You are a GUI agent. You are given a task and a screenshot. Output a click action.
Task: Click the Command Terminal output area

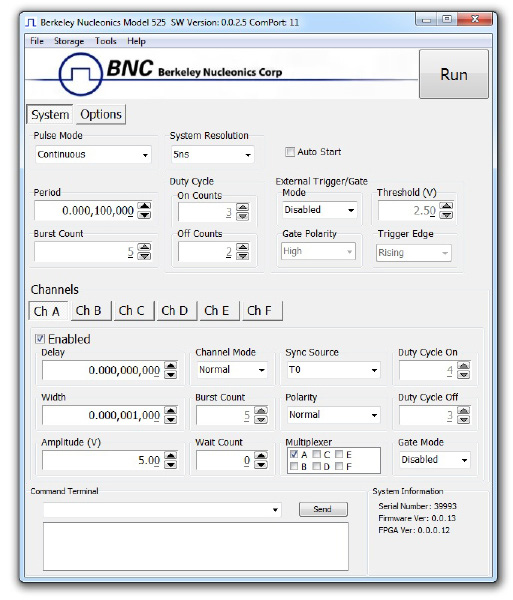[195, 546]
